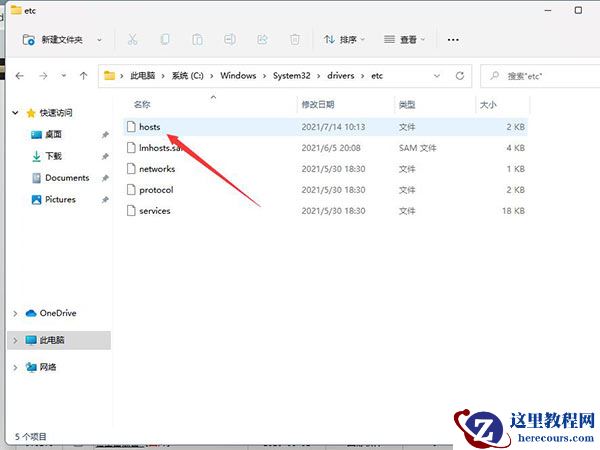Select the lmhosts.sam file
The image size is (600, 450).
[x=326, y=148]
